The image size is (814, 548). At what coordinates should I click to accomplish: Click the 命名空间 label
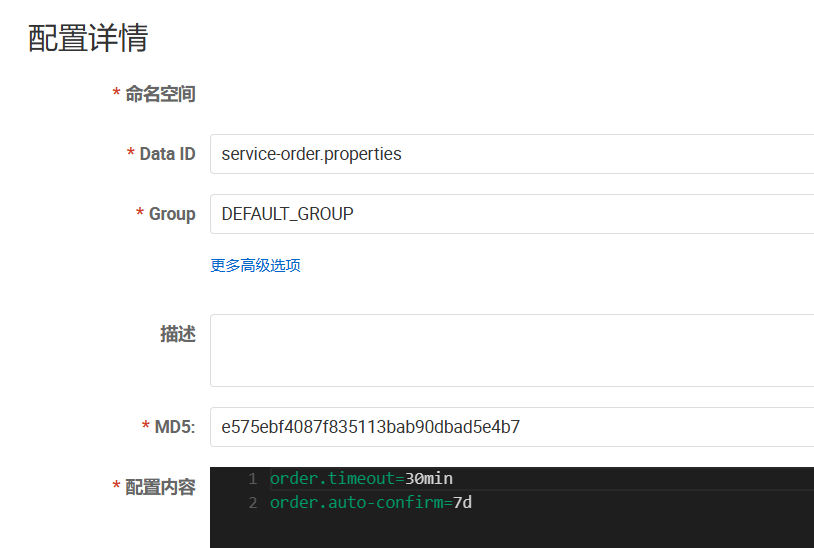pos(160,94)
